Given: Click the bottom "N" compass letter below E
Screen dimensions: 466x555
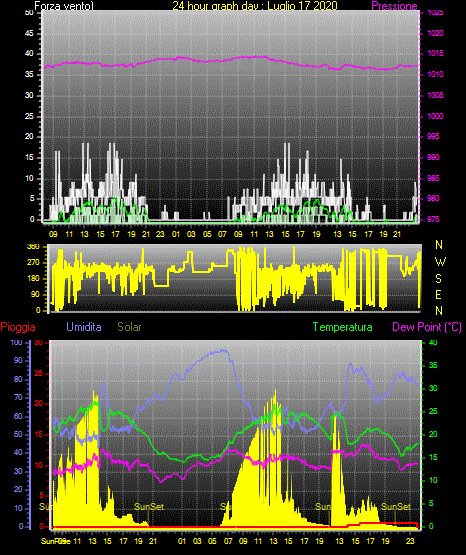Looking at the screenshot, I should pos(439,311).
